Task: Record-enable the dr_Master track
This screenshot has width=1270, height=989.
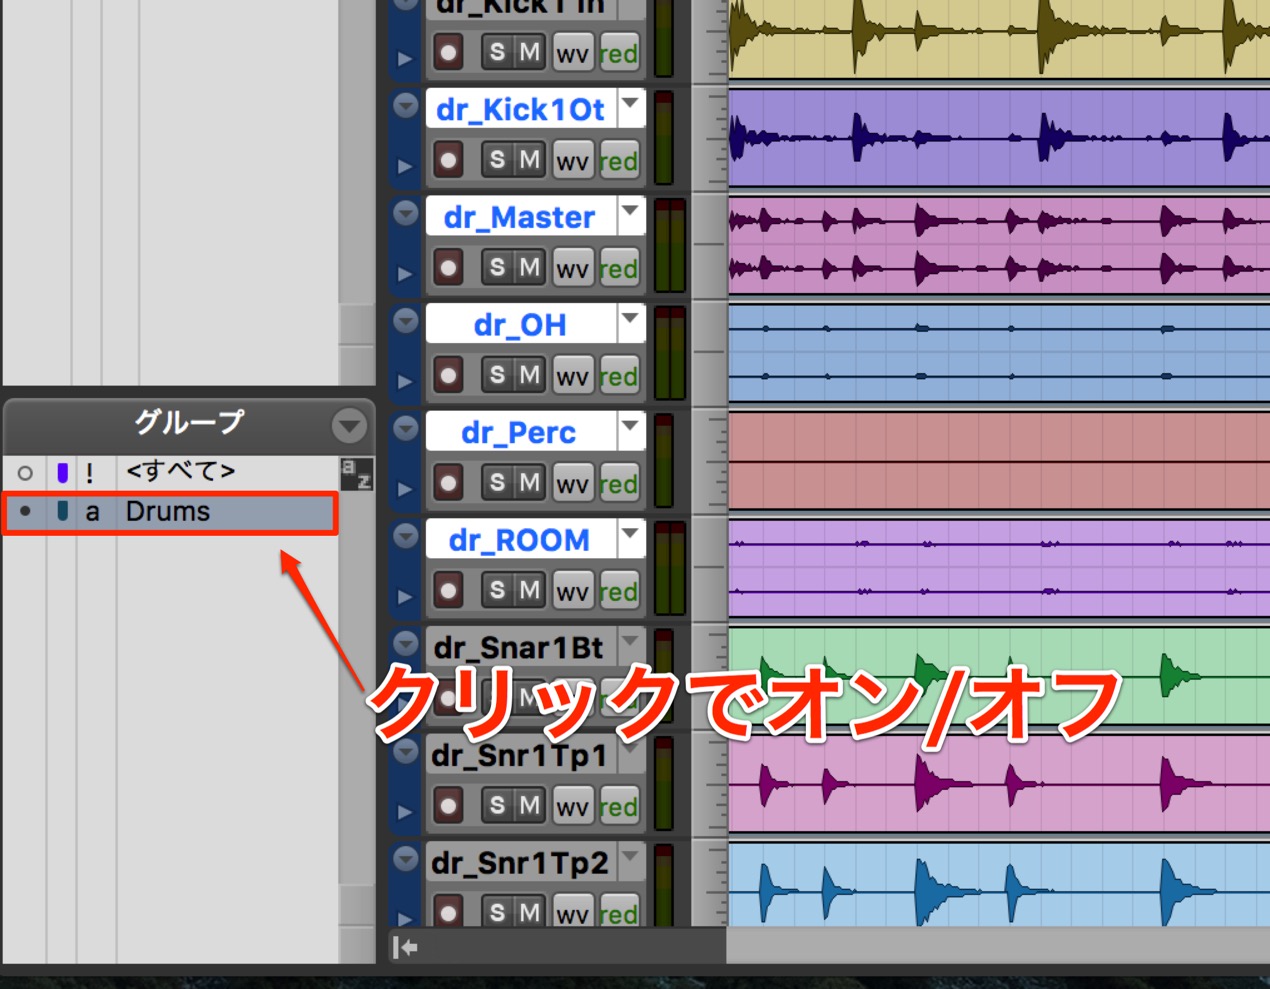Action: (x=448, y=268)
